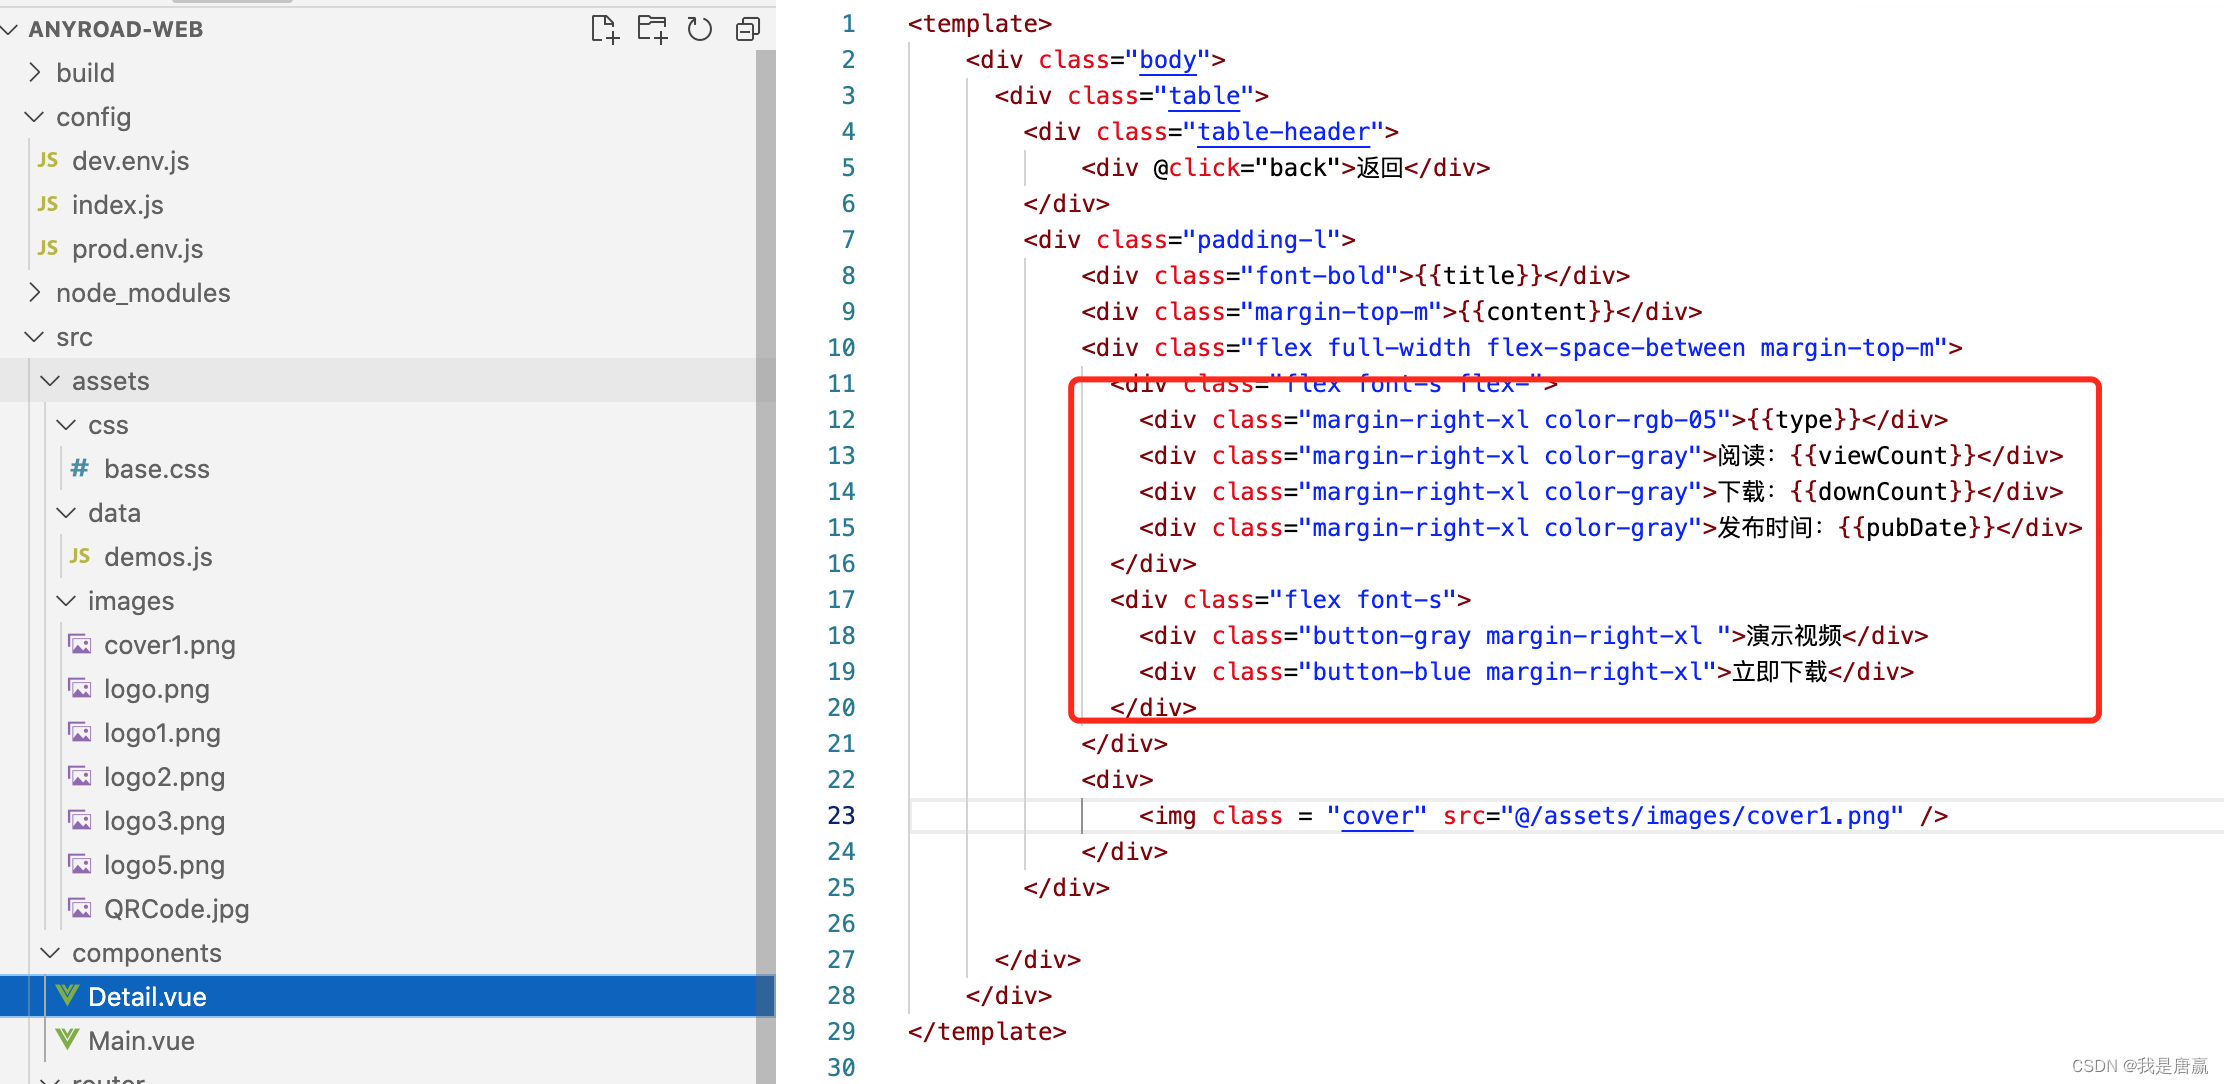Create a new file in Explorer
This screenshot has height=1084, width=2224.
[x=604, y=29]
